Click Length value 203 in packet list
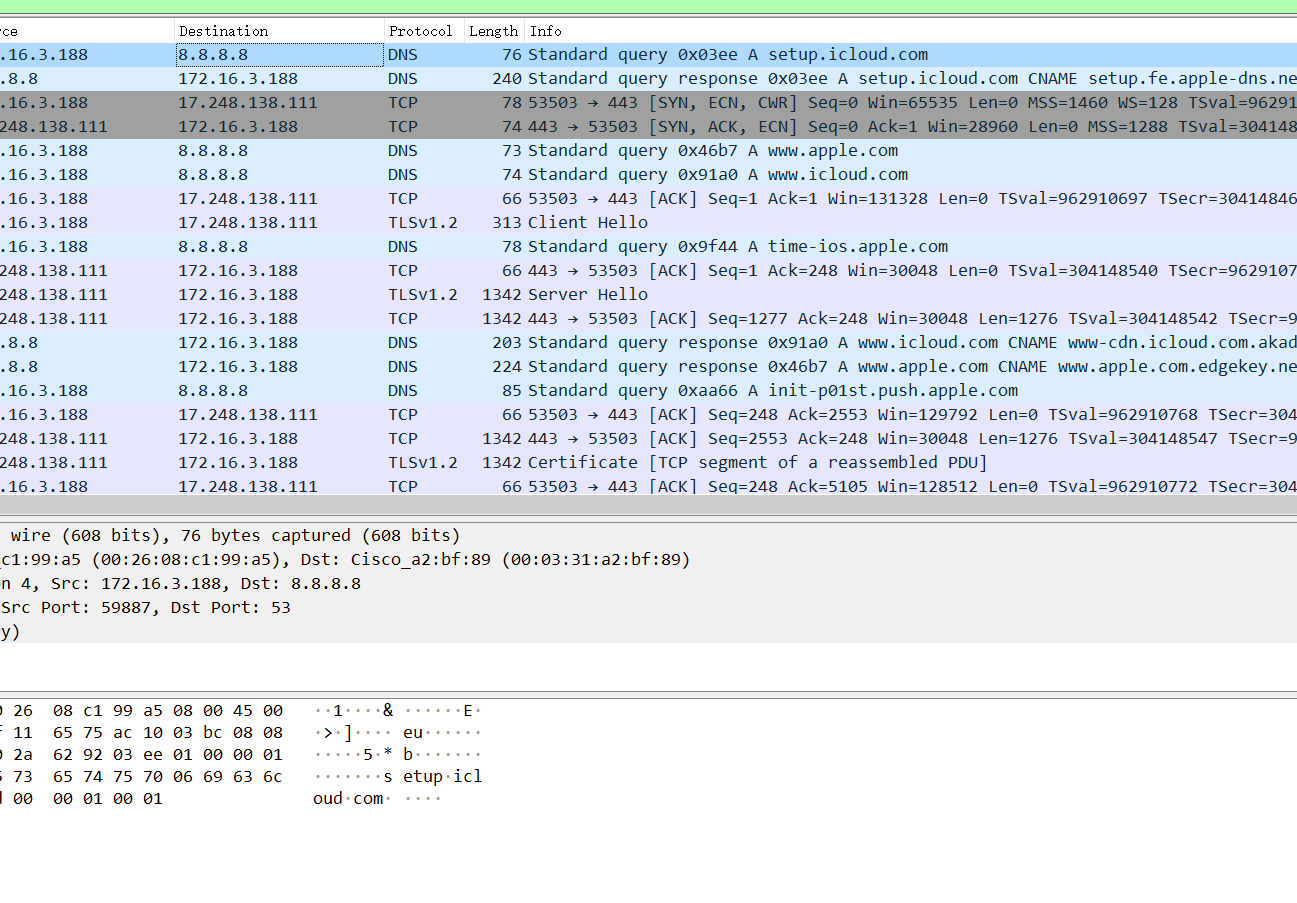1297x903 pixels. [x=507, y=343]
